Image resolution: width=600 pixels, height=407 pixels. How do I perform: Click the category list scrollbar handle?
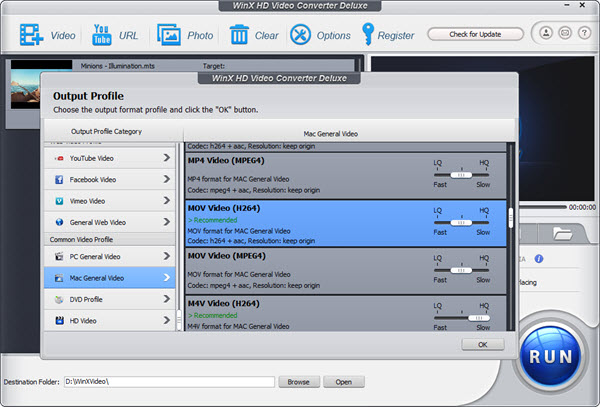point(178,318)
